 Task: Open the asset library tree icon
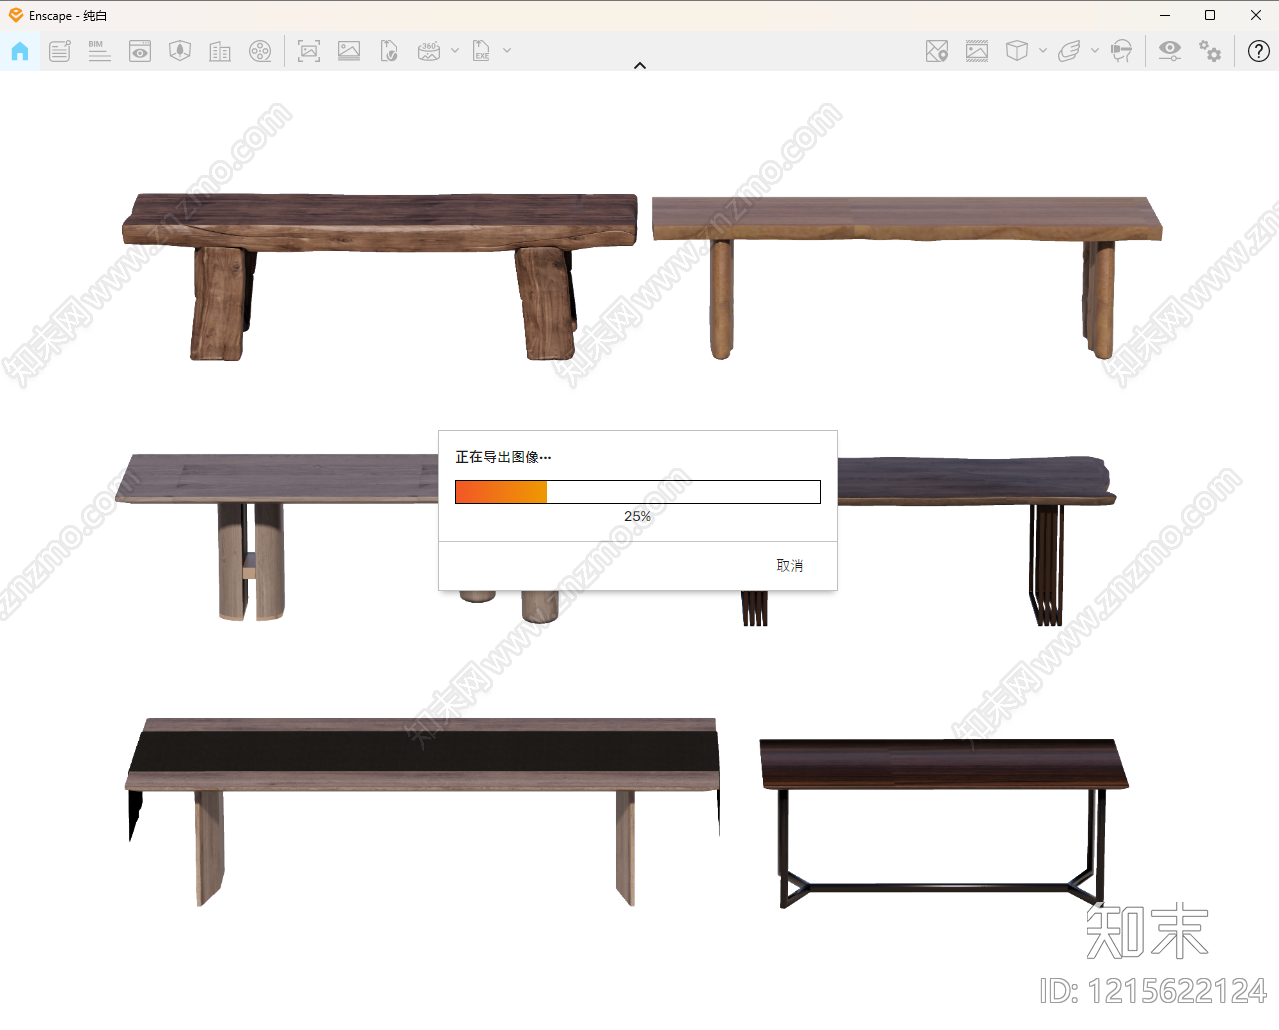(x=180, y=51)
